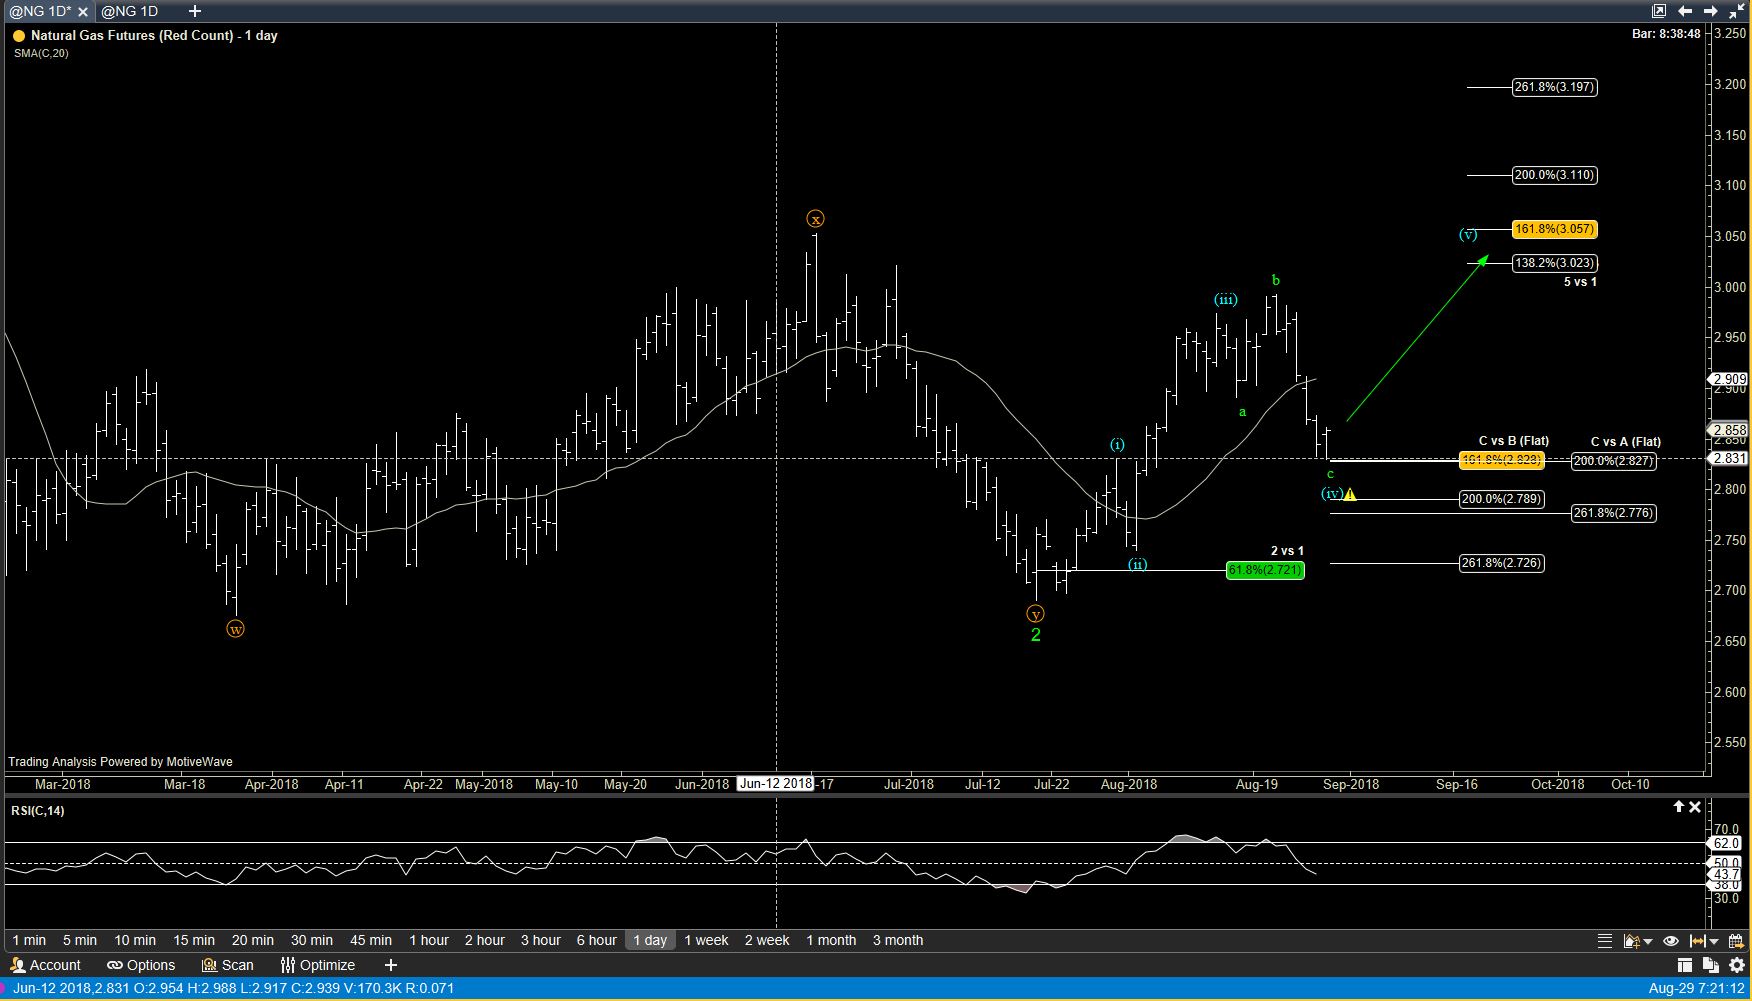Click the 200.0%(2.827) ratio label
1752x1001 pixels.
pos(1613,461)
